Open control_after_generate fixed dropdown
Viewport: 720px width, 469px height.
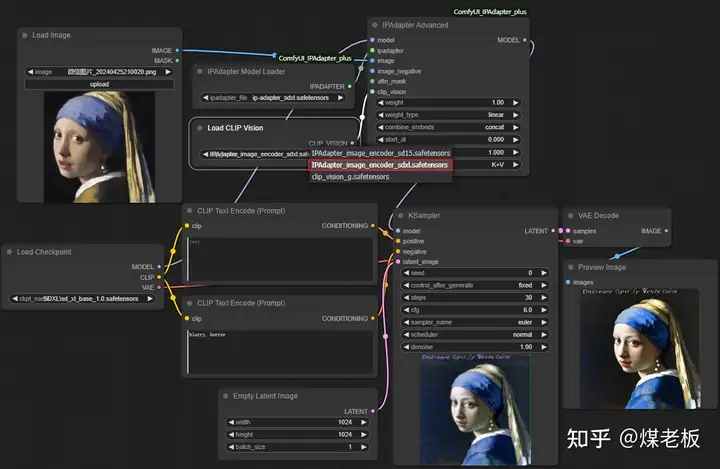click(475, 285)
